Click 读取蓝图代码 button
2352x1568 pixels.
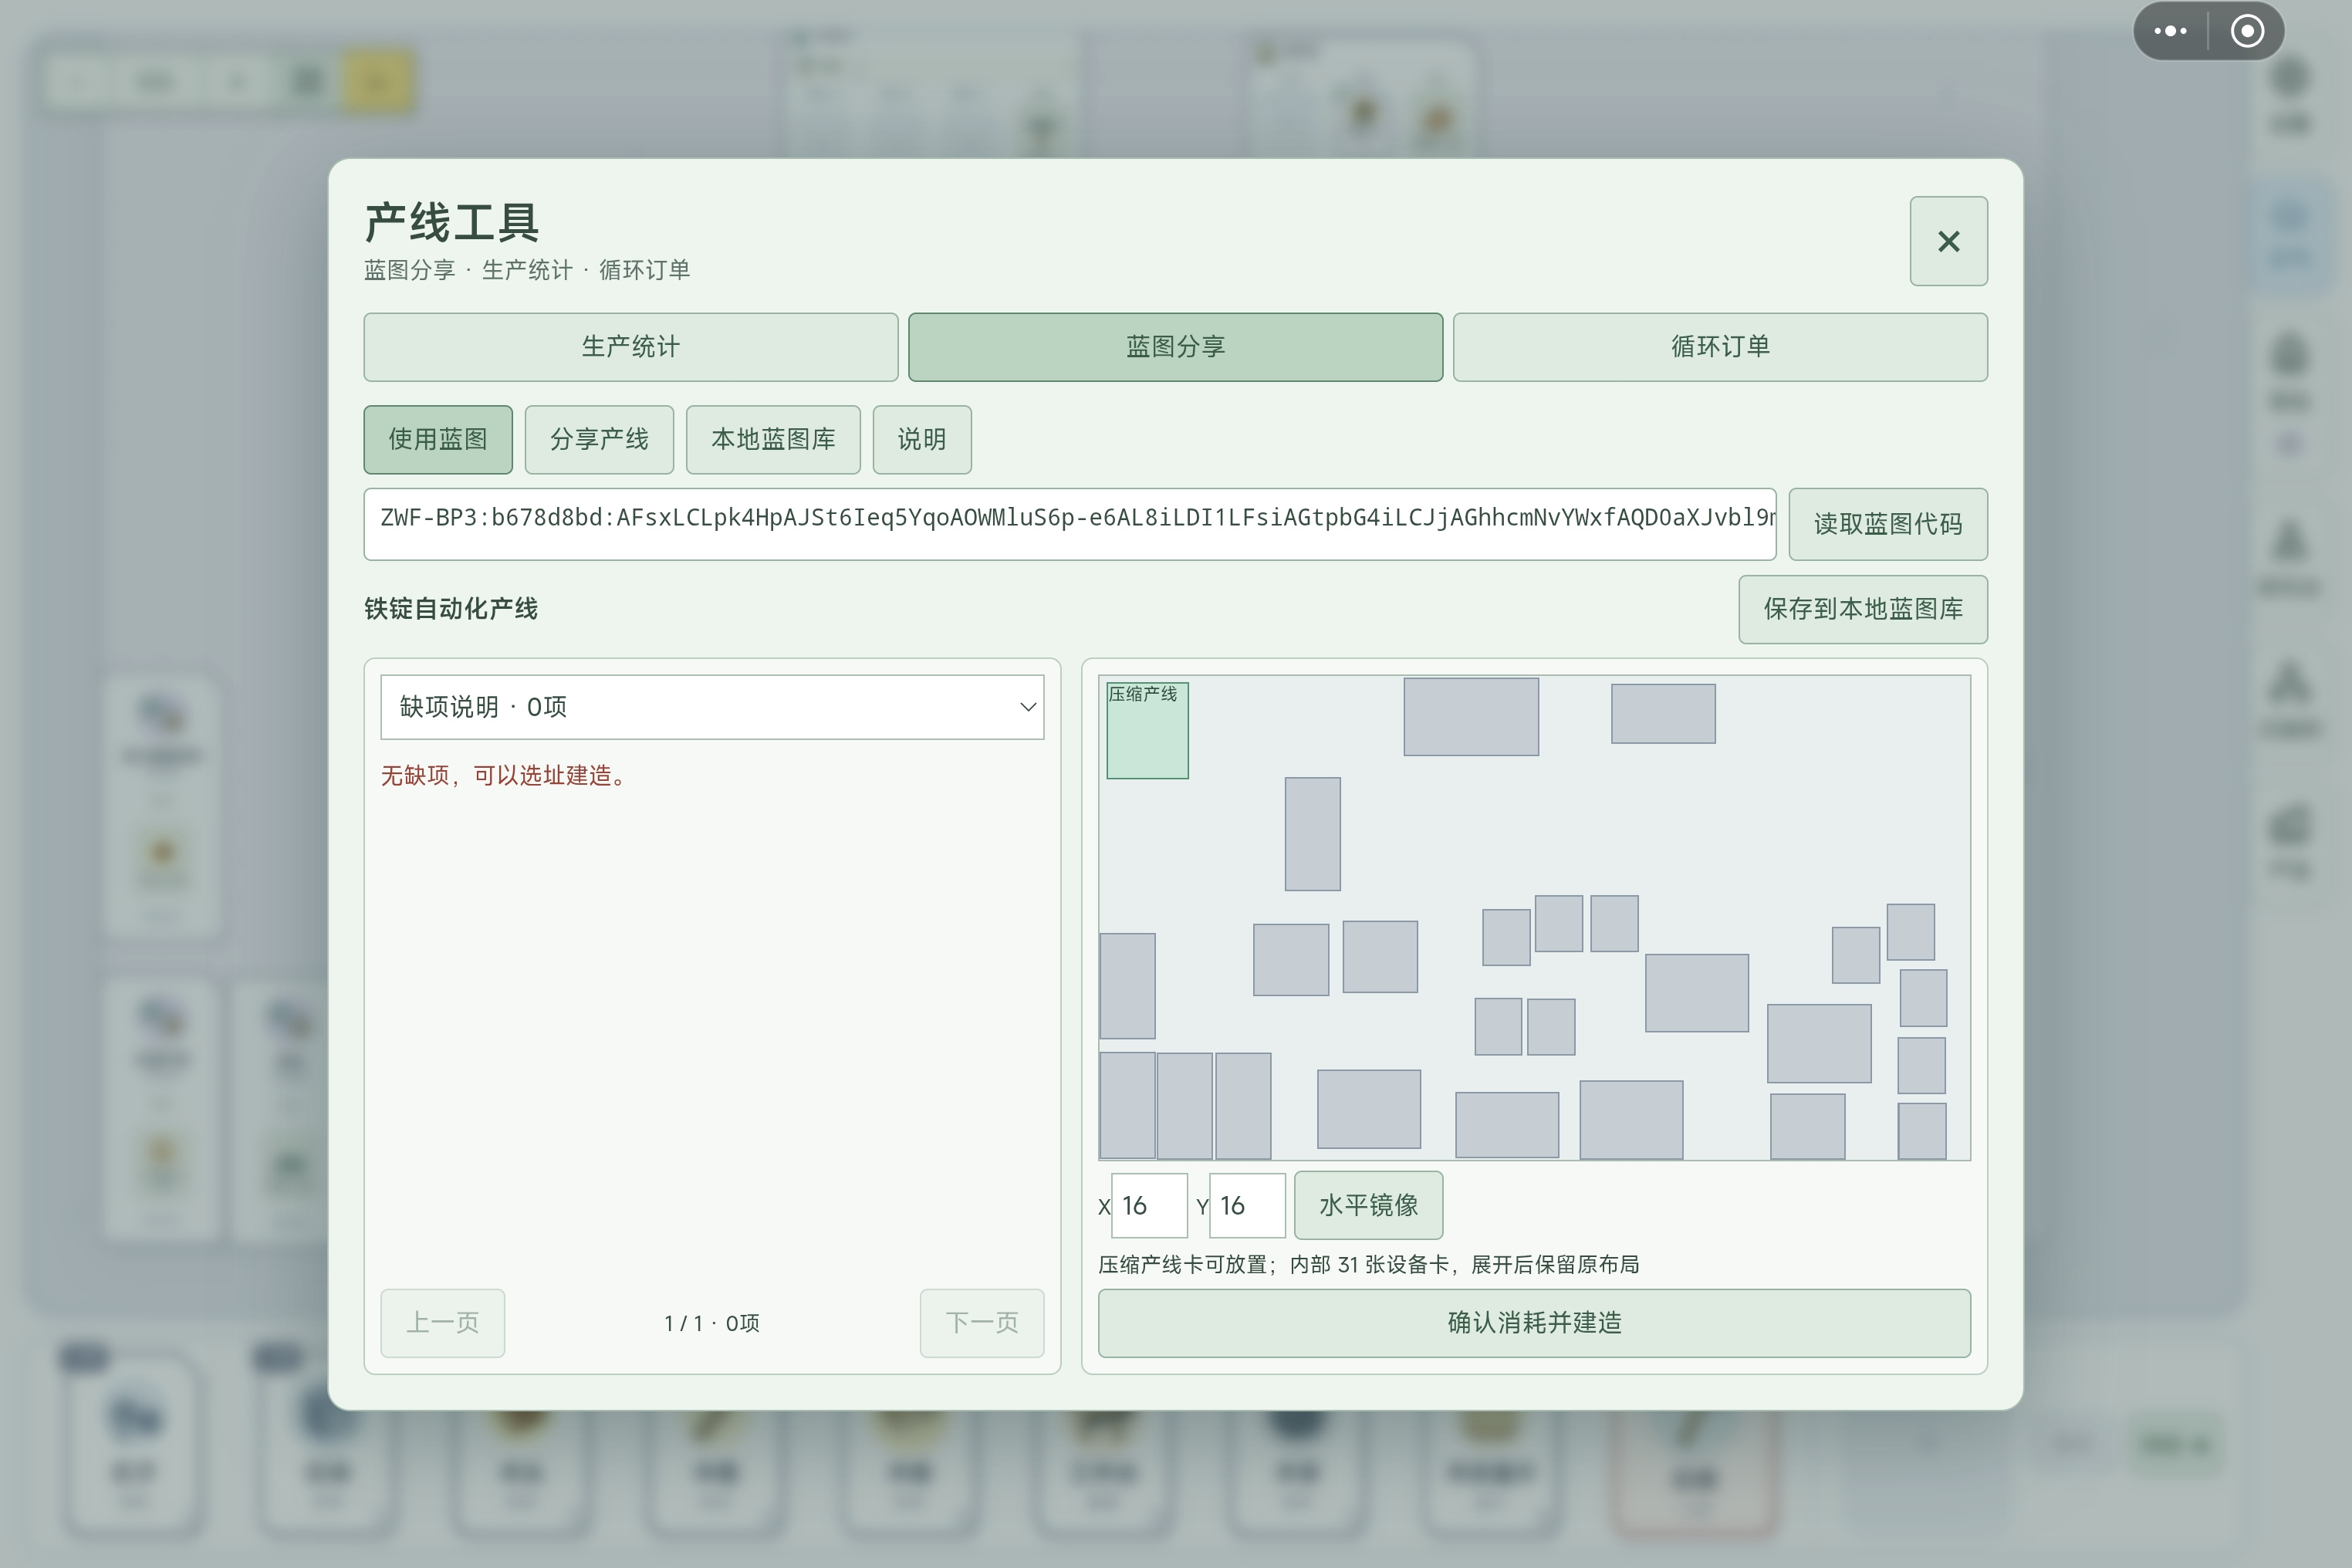pyautogui.click(x=1888, y=524)
